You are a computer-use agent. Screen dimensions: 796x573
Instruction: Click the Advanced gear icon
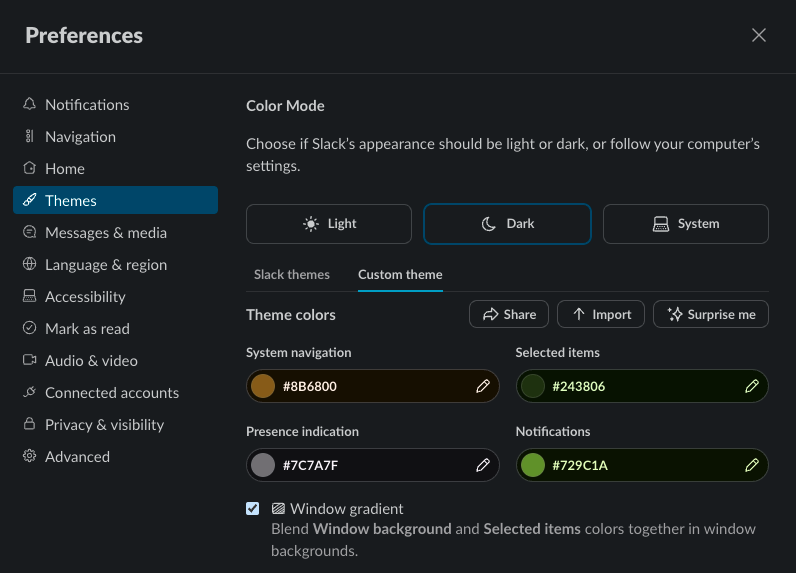pos(29,456)
